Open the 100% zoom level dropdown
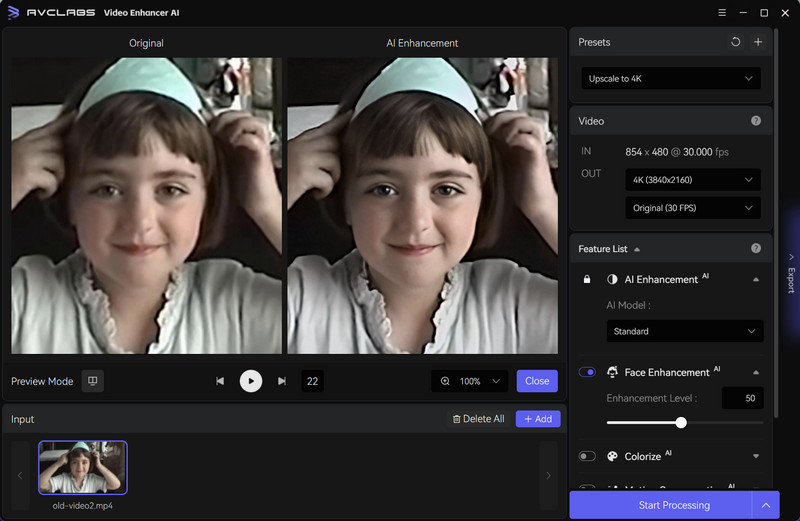Viewport: 800px width, 521px height. 469,381
